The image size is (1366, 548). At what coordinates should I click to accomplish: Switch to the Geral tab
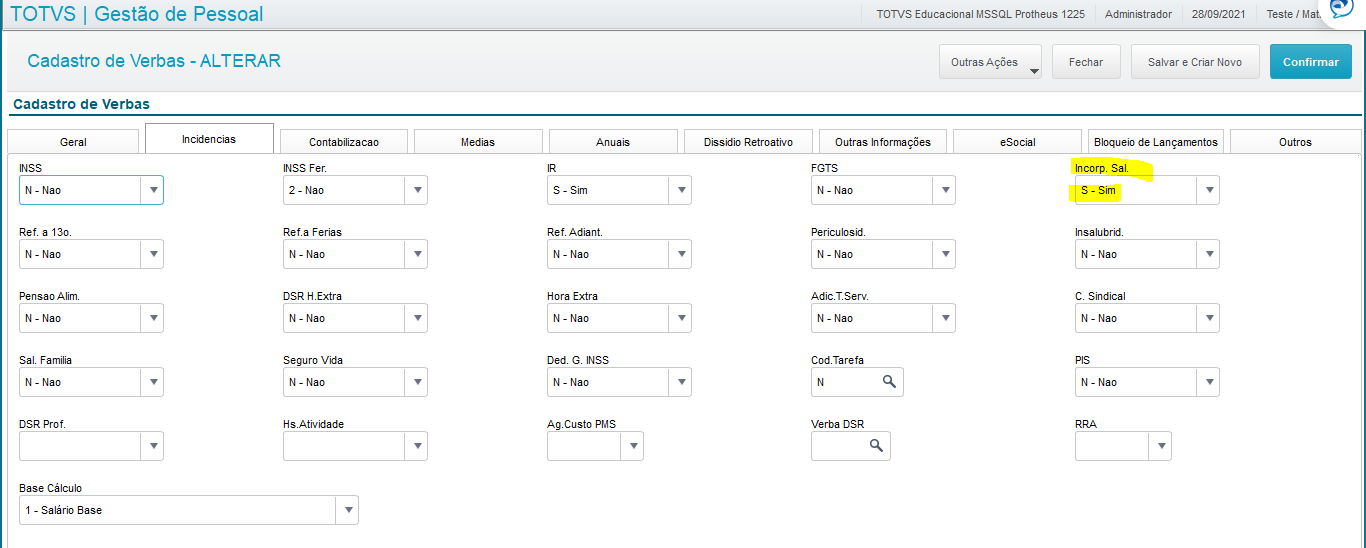pos(74,142)
